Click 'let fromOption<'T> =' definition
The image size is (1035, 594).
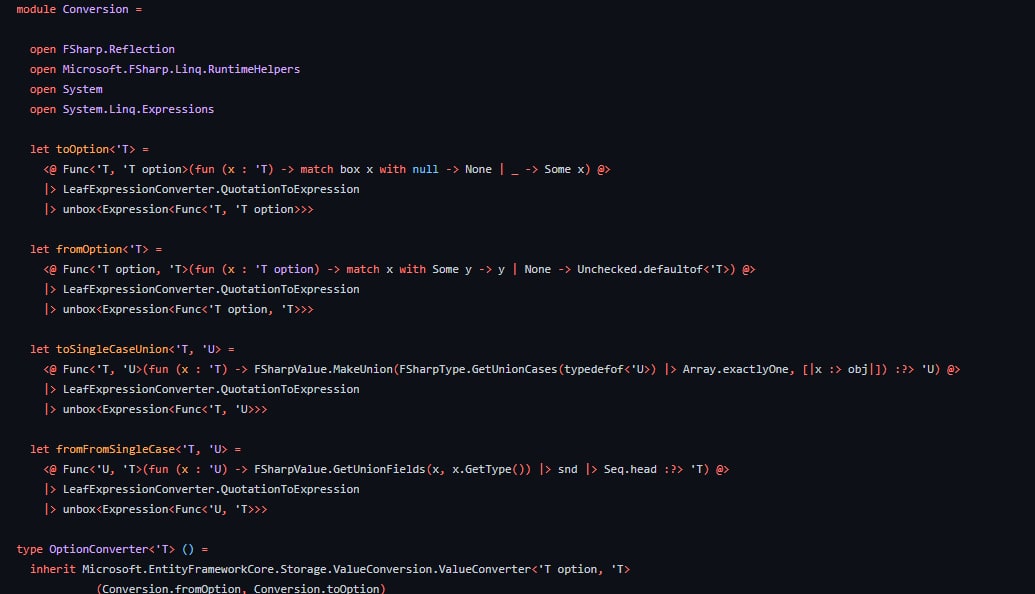point(96,249)
